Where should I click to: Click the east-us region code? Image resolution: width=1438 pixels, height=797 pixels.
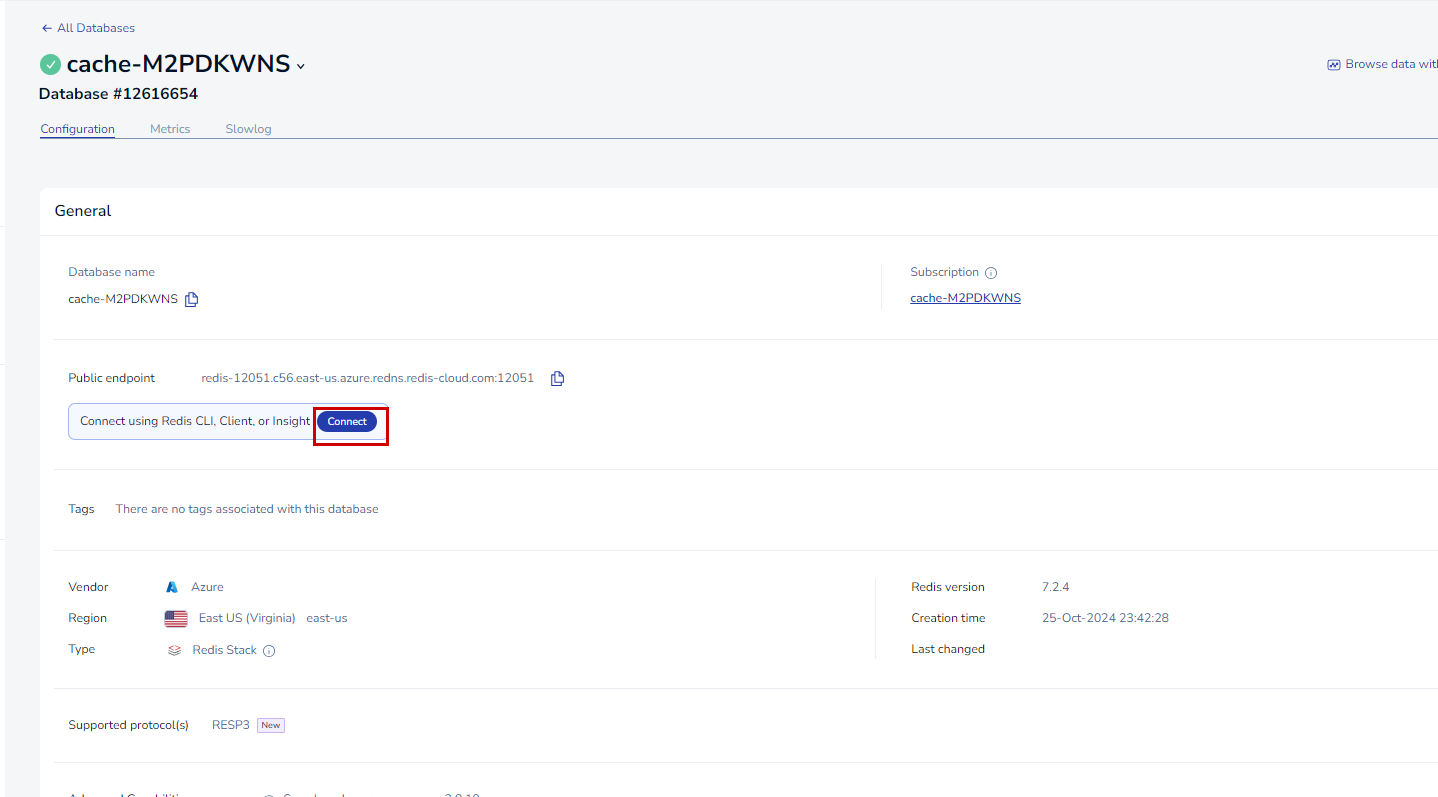(327, 618)
